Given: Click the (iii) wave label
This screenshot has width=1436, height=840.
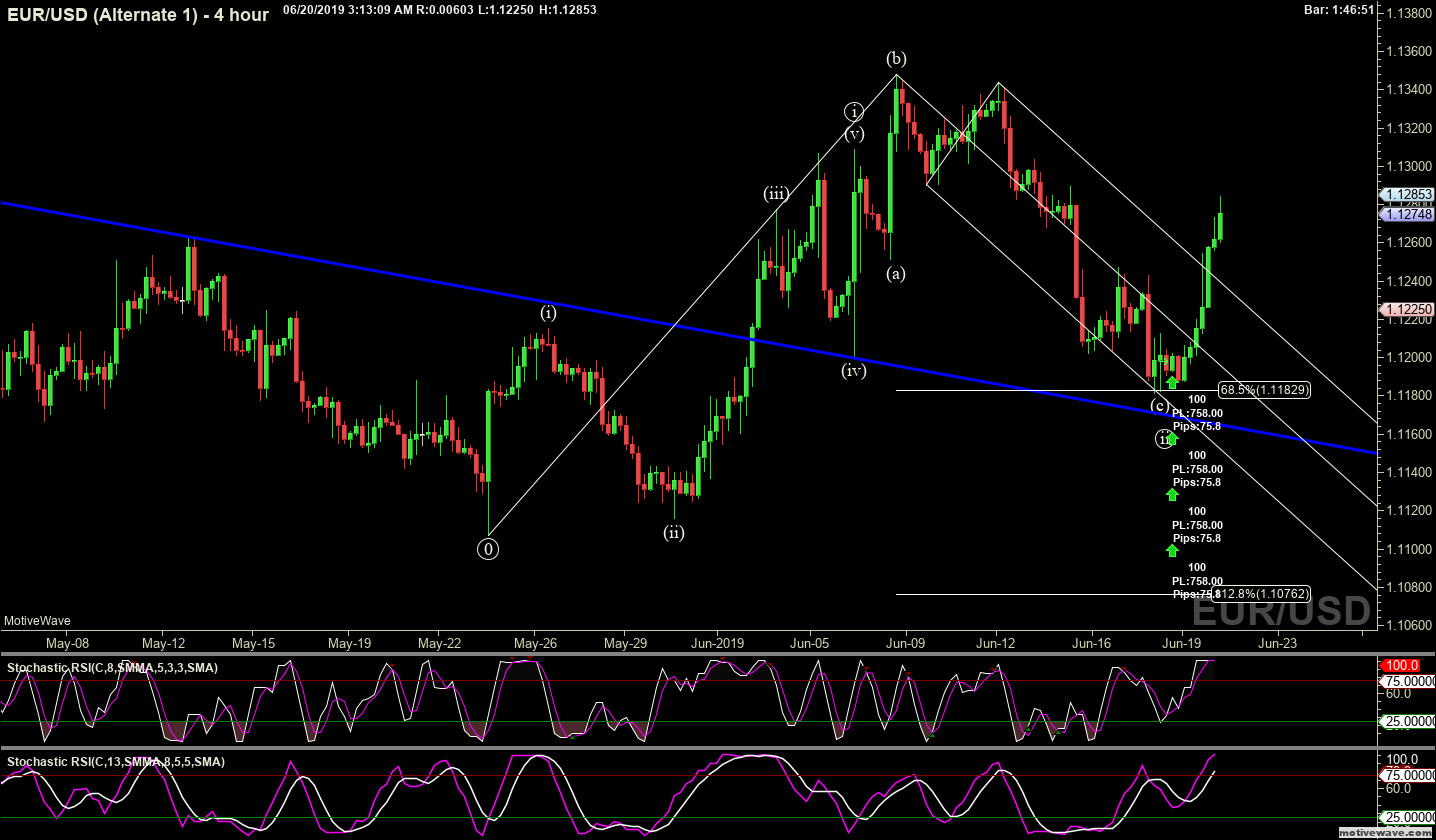Looking at the screenshot, I should click(776, 194).
